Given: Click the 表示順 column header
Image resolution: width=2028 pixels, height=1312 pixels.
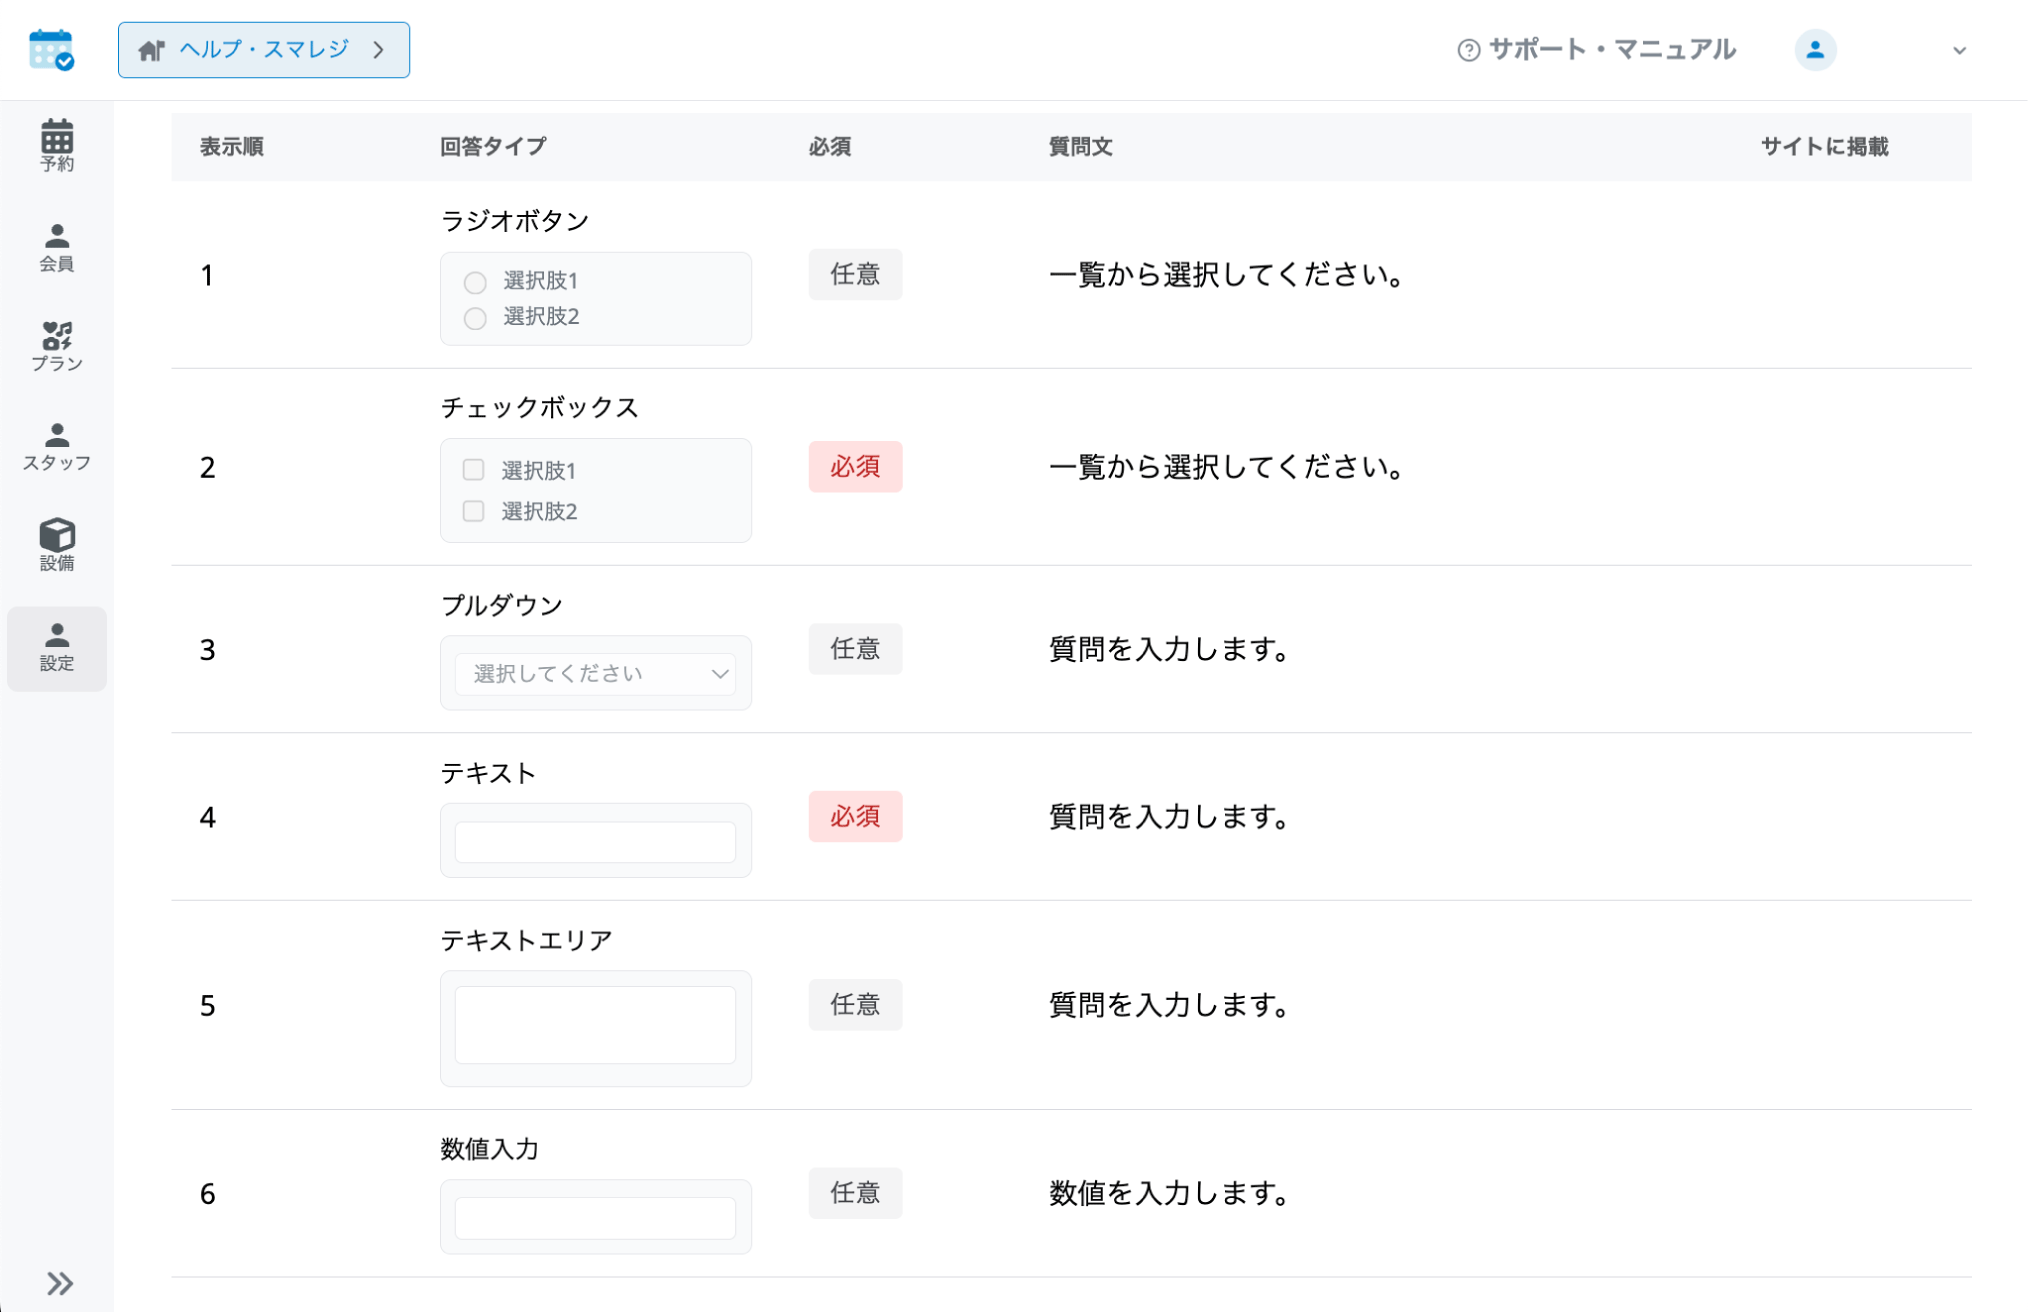Looking at the screenshot, I should click(232, 147).
